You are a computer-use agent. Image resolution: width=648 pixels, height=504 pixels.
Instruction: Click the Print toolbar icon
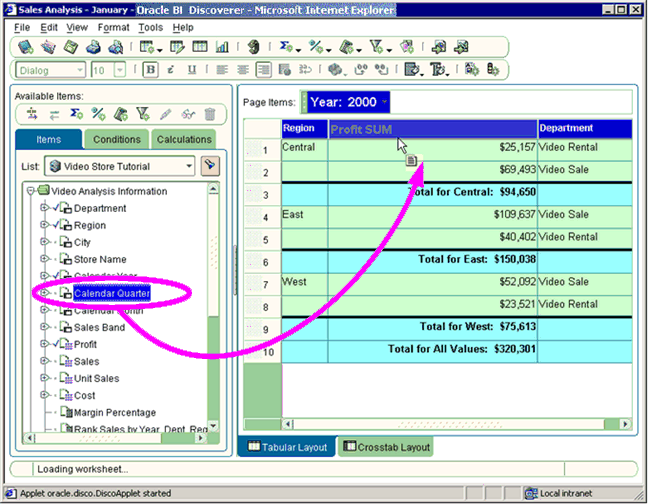click(x=93, y=47)
